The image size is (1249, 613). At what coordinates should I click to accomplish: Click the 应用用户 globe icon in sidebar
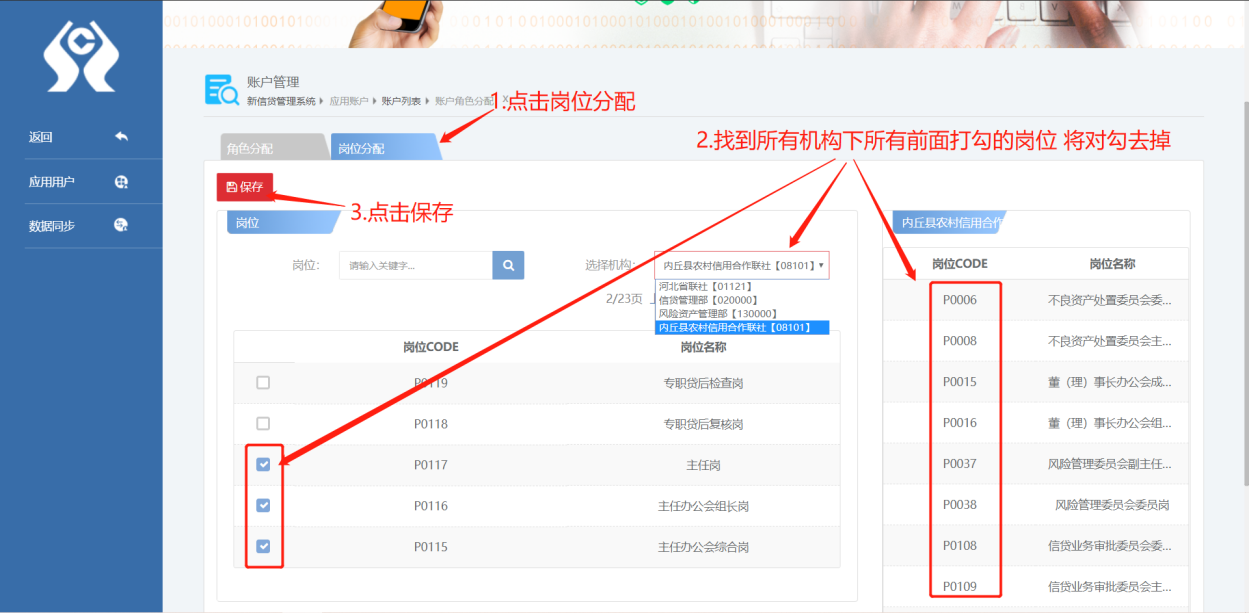coord(121,181)
